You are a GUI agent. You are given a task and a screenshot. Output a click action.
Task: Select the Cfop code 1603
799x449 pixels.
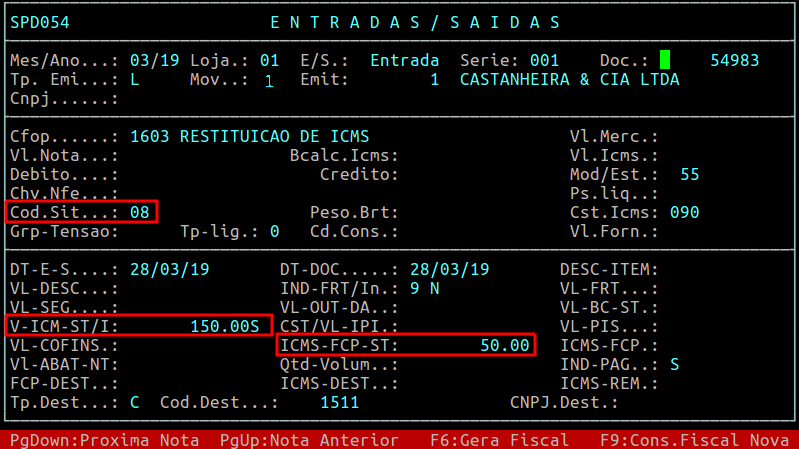tap(149, 136)
